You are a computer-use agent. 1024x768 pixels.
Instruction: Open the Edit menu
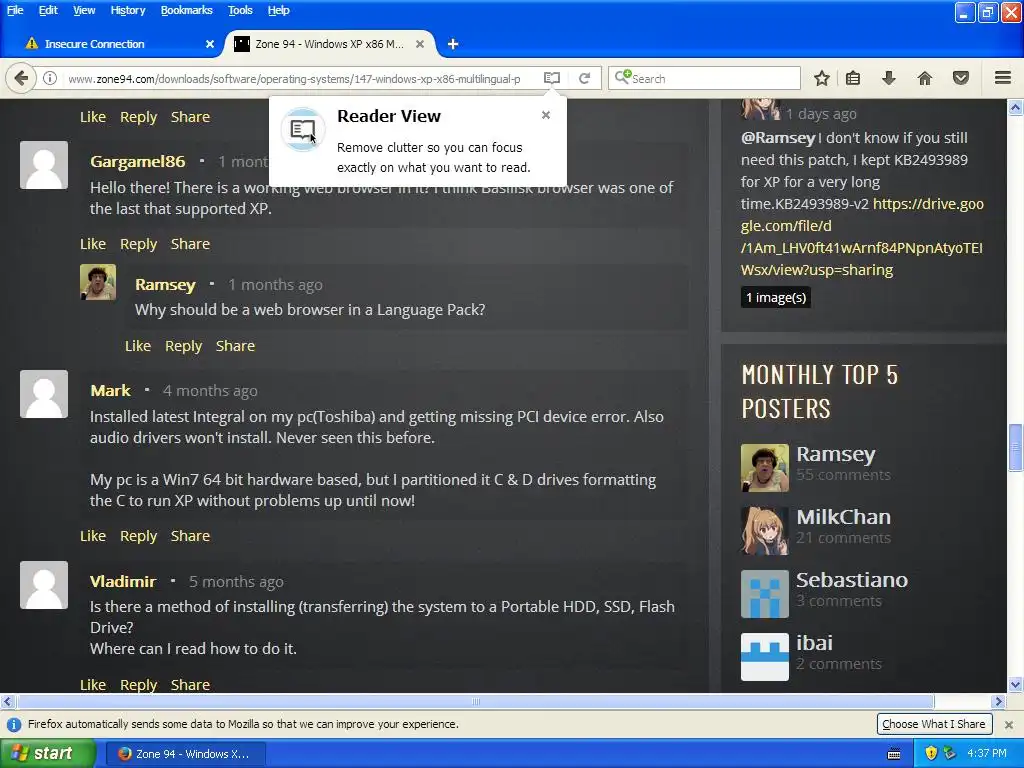[x=48, y=10]
